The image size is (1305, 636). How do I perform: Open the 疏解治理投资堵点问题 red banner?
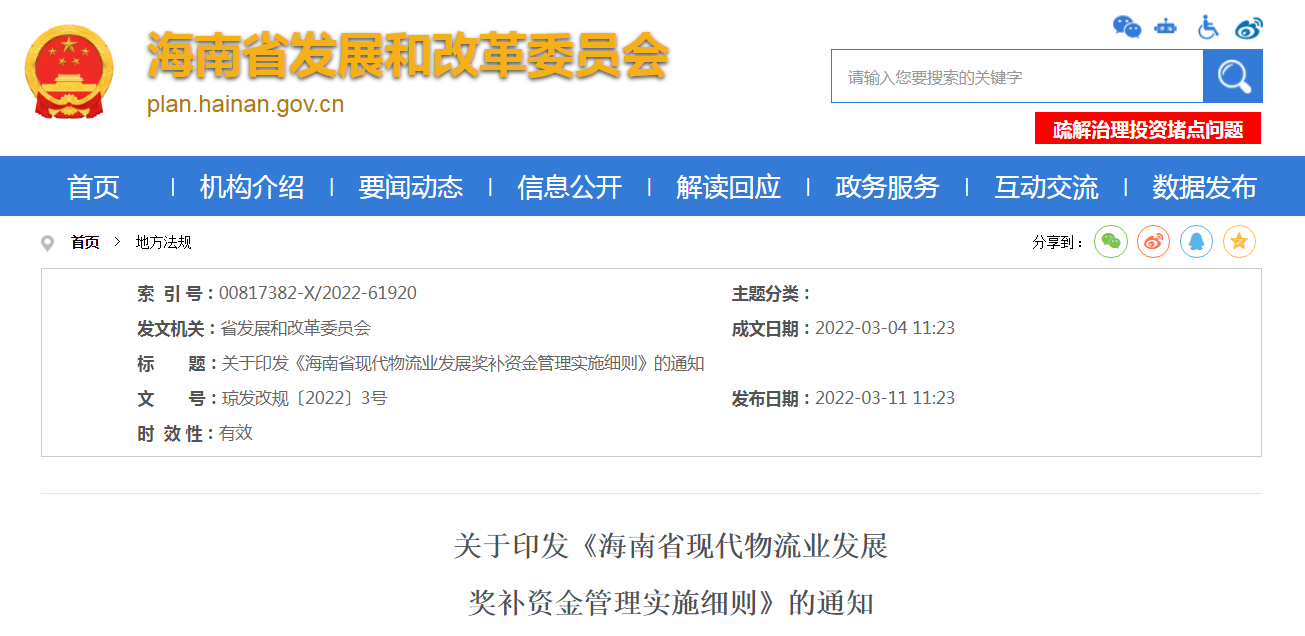click(1147, 129)
